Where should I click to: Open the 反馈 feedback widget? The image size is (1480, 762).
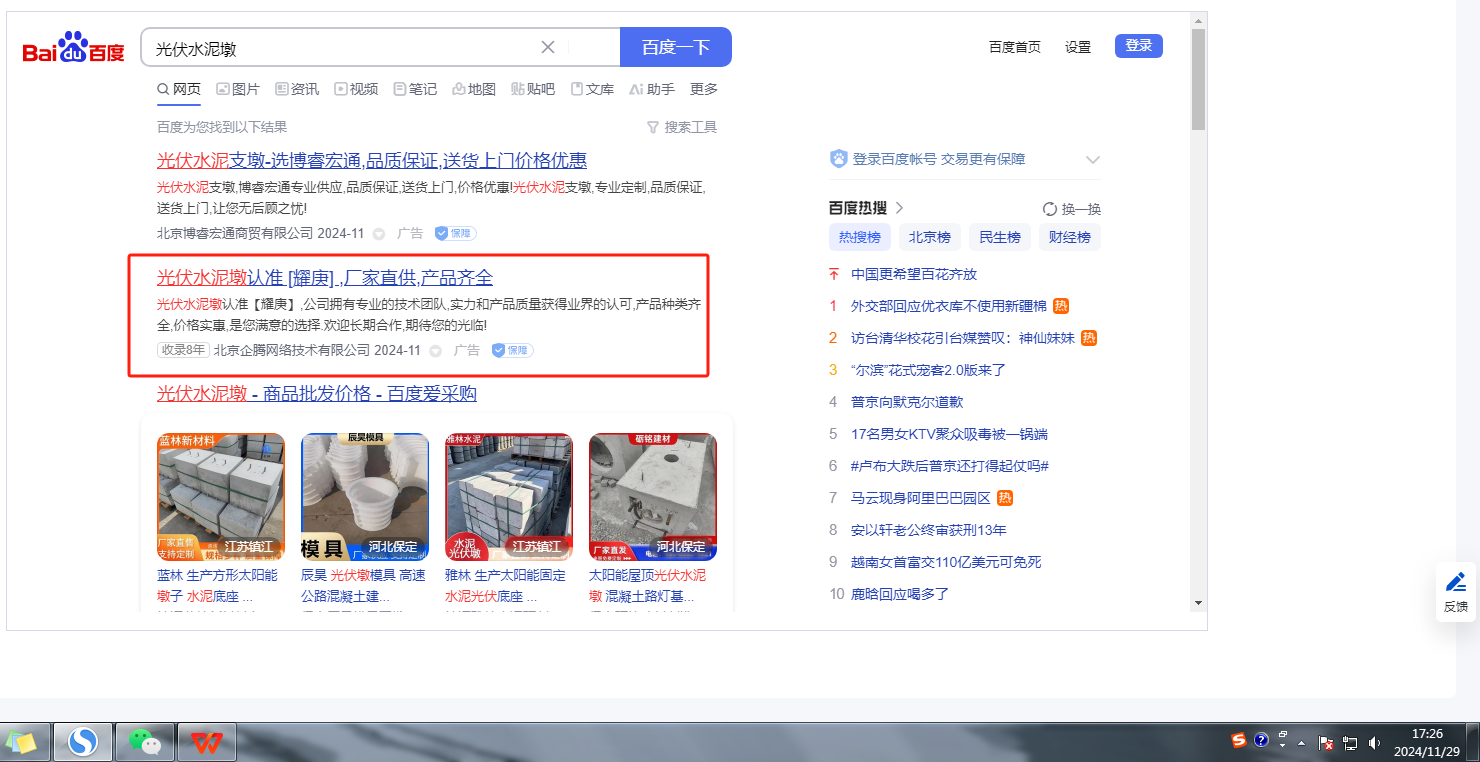coord(1456,592)
